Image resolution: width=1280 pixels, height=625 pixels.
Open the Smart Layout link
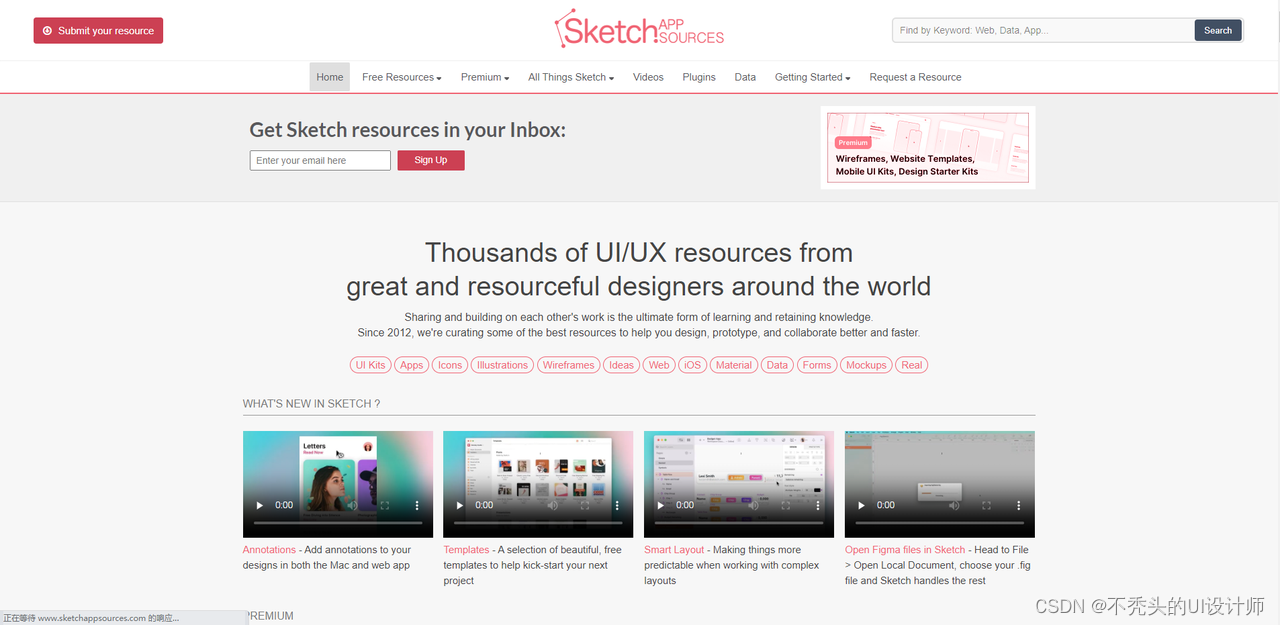point(674,550)
